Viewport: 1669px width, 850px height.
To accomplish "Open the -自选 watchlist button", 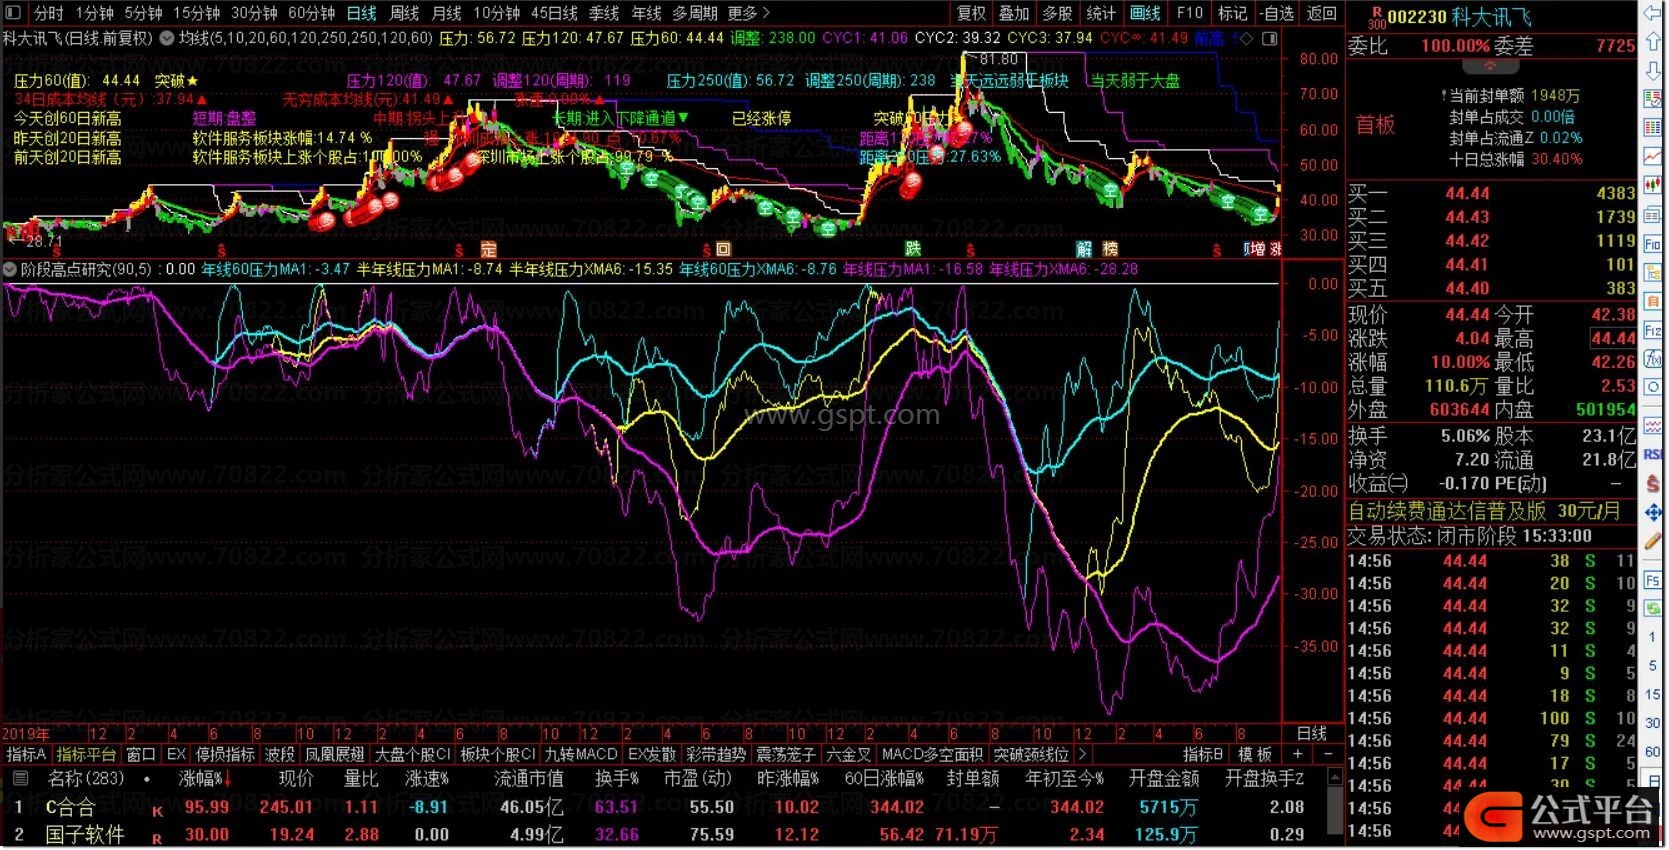I will [1277, 13].
